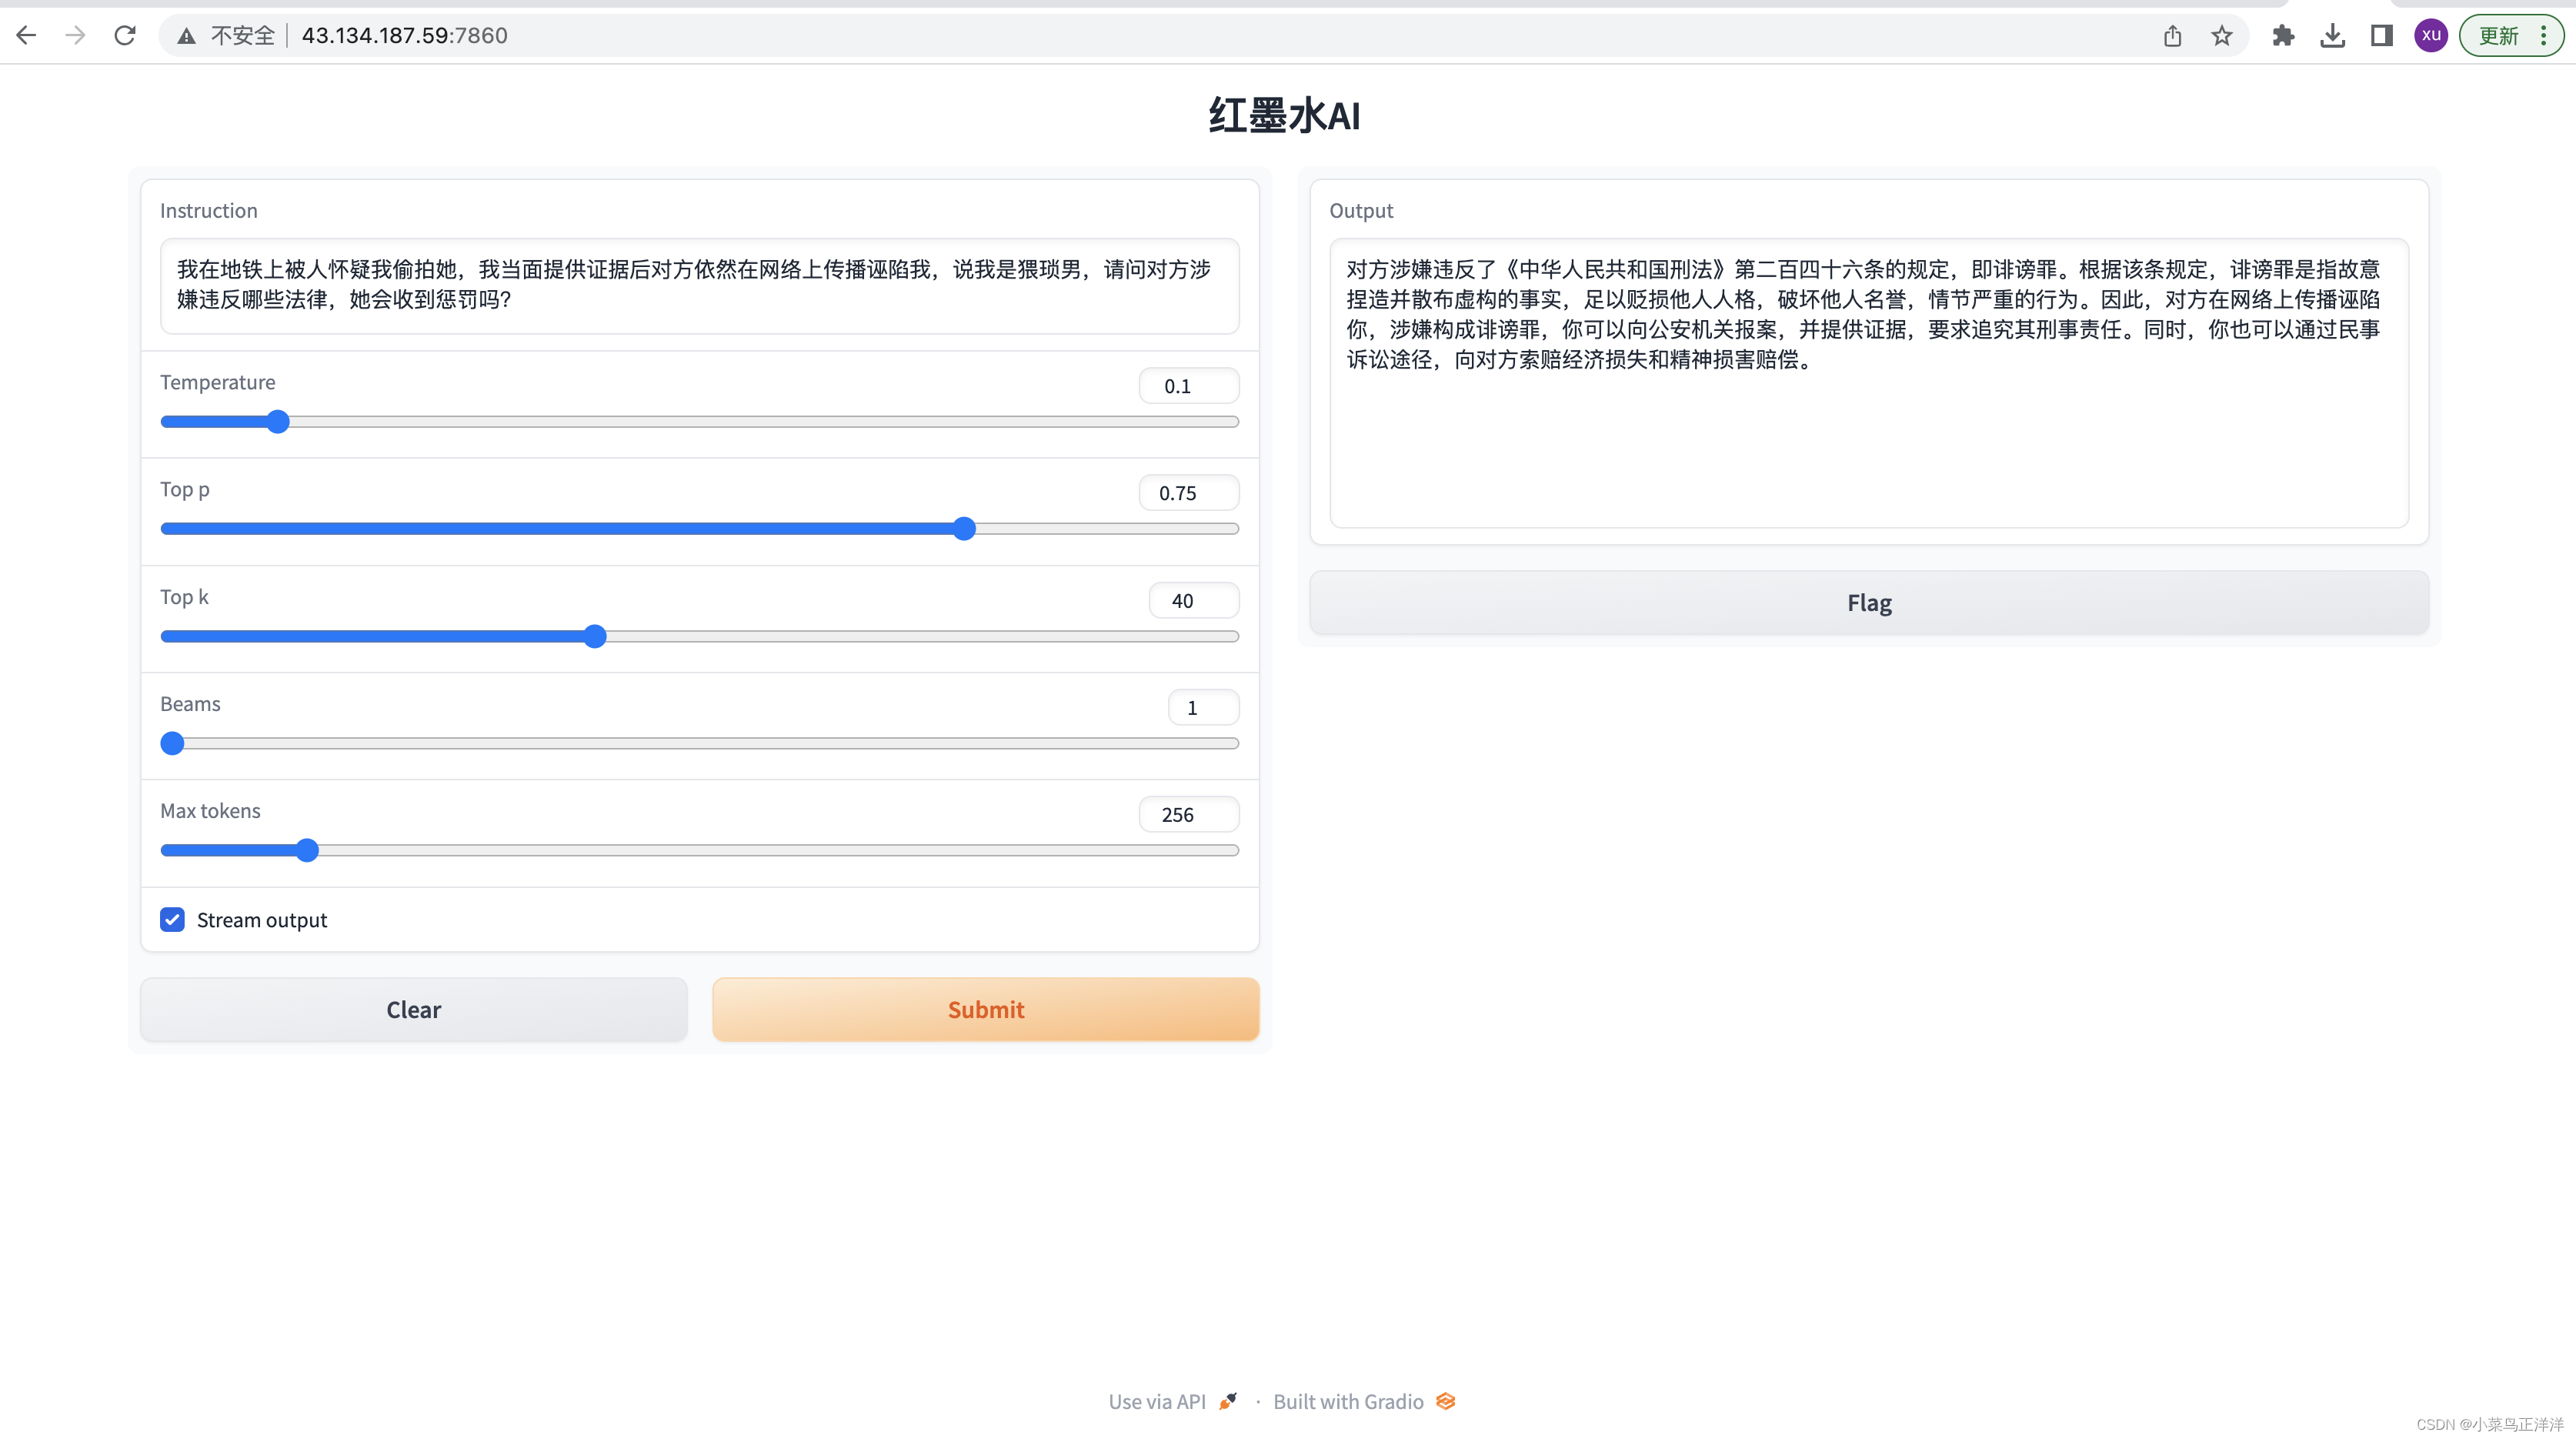Open the three-dot browser menu

pyautogui.click(x=2544, y=36)
